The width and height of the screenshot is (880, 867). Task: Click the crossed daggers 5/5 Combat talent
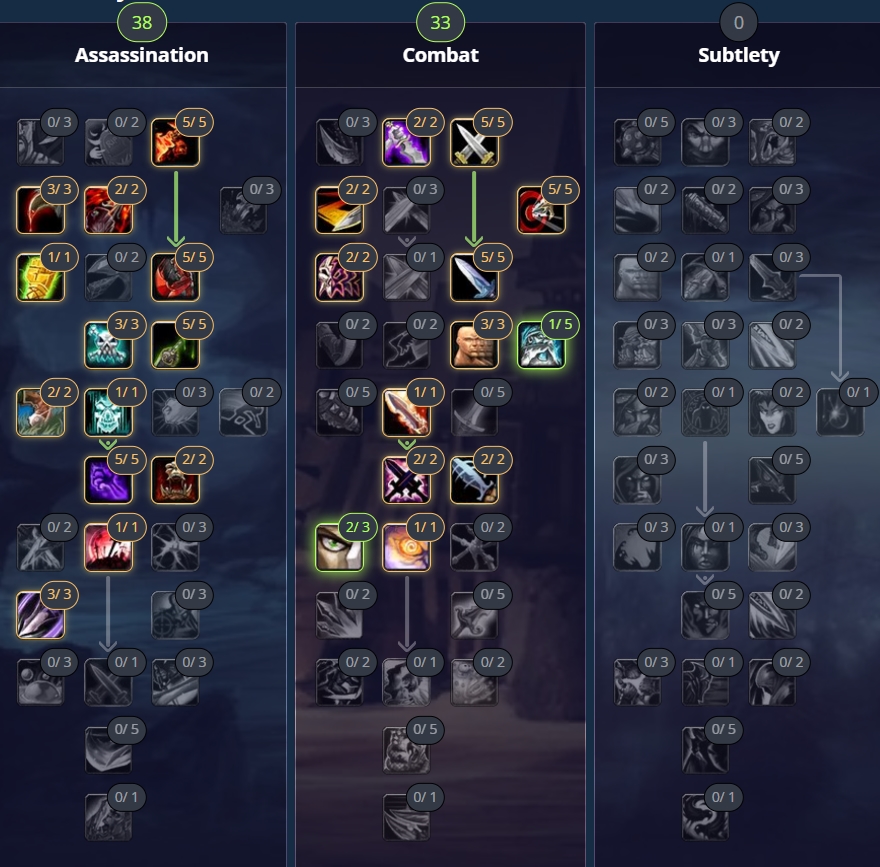click(474, 142)
